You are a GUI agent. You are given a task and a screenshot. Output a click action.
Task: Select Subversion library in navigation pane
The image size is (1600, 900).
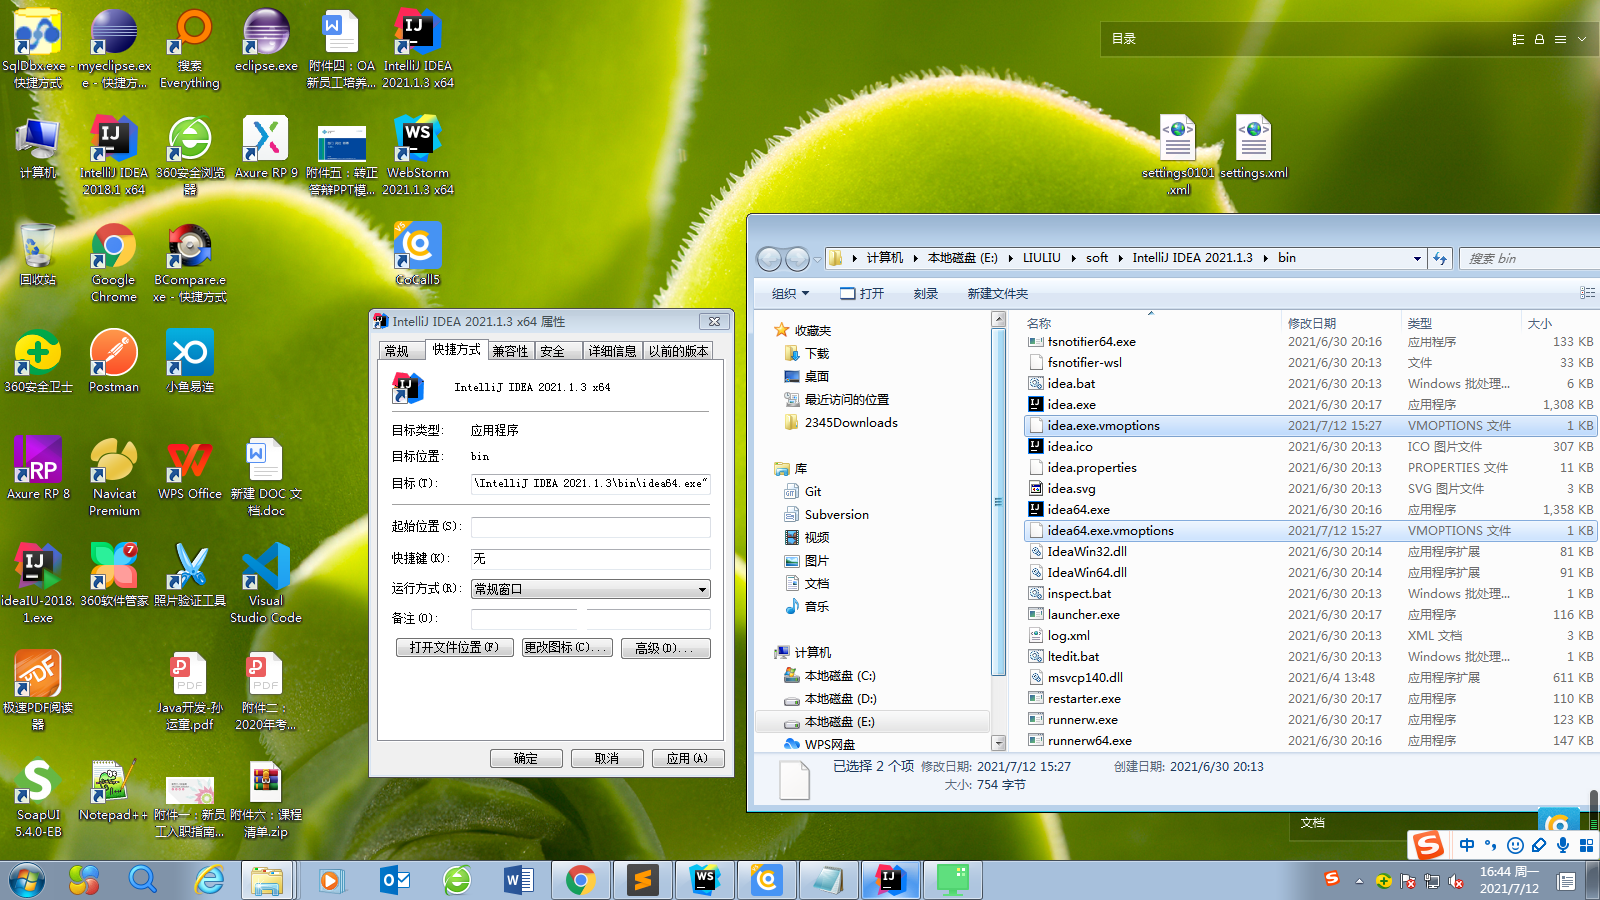[x=836, y=515]
